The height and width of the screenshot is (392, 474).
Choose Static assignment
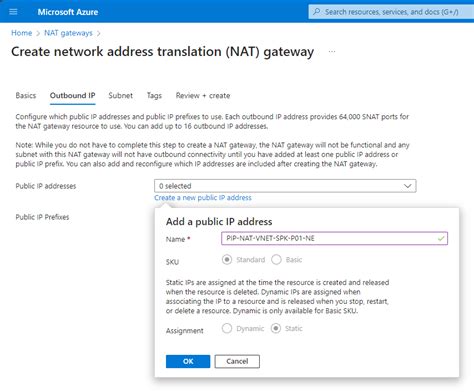pos(276,328)
